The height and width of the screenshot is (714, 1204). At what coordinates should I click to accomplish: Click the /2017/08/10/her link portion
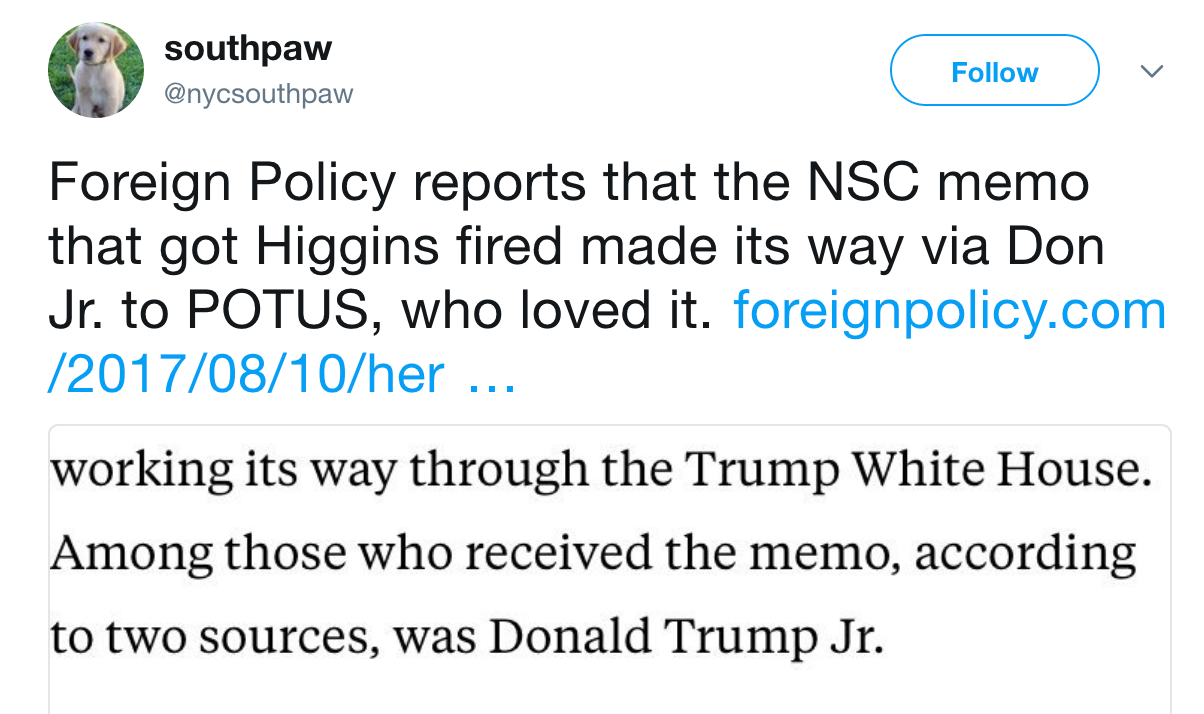(x=246, y=375)
